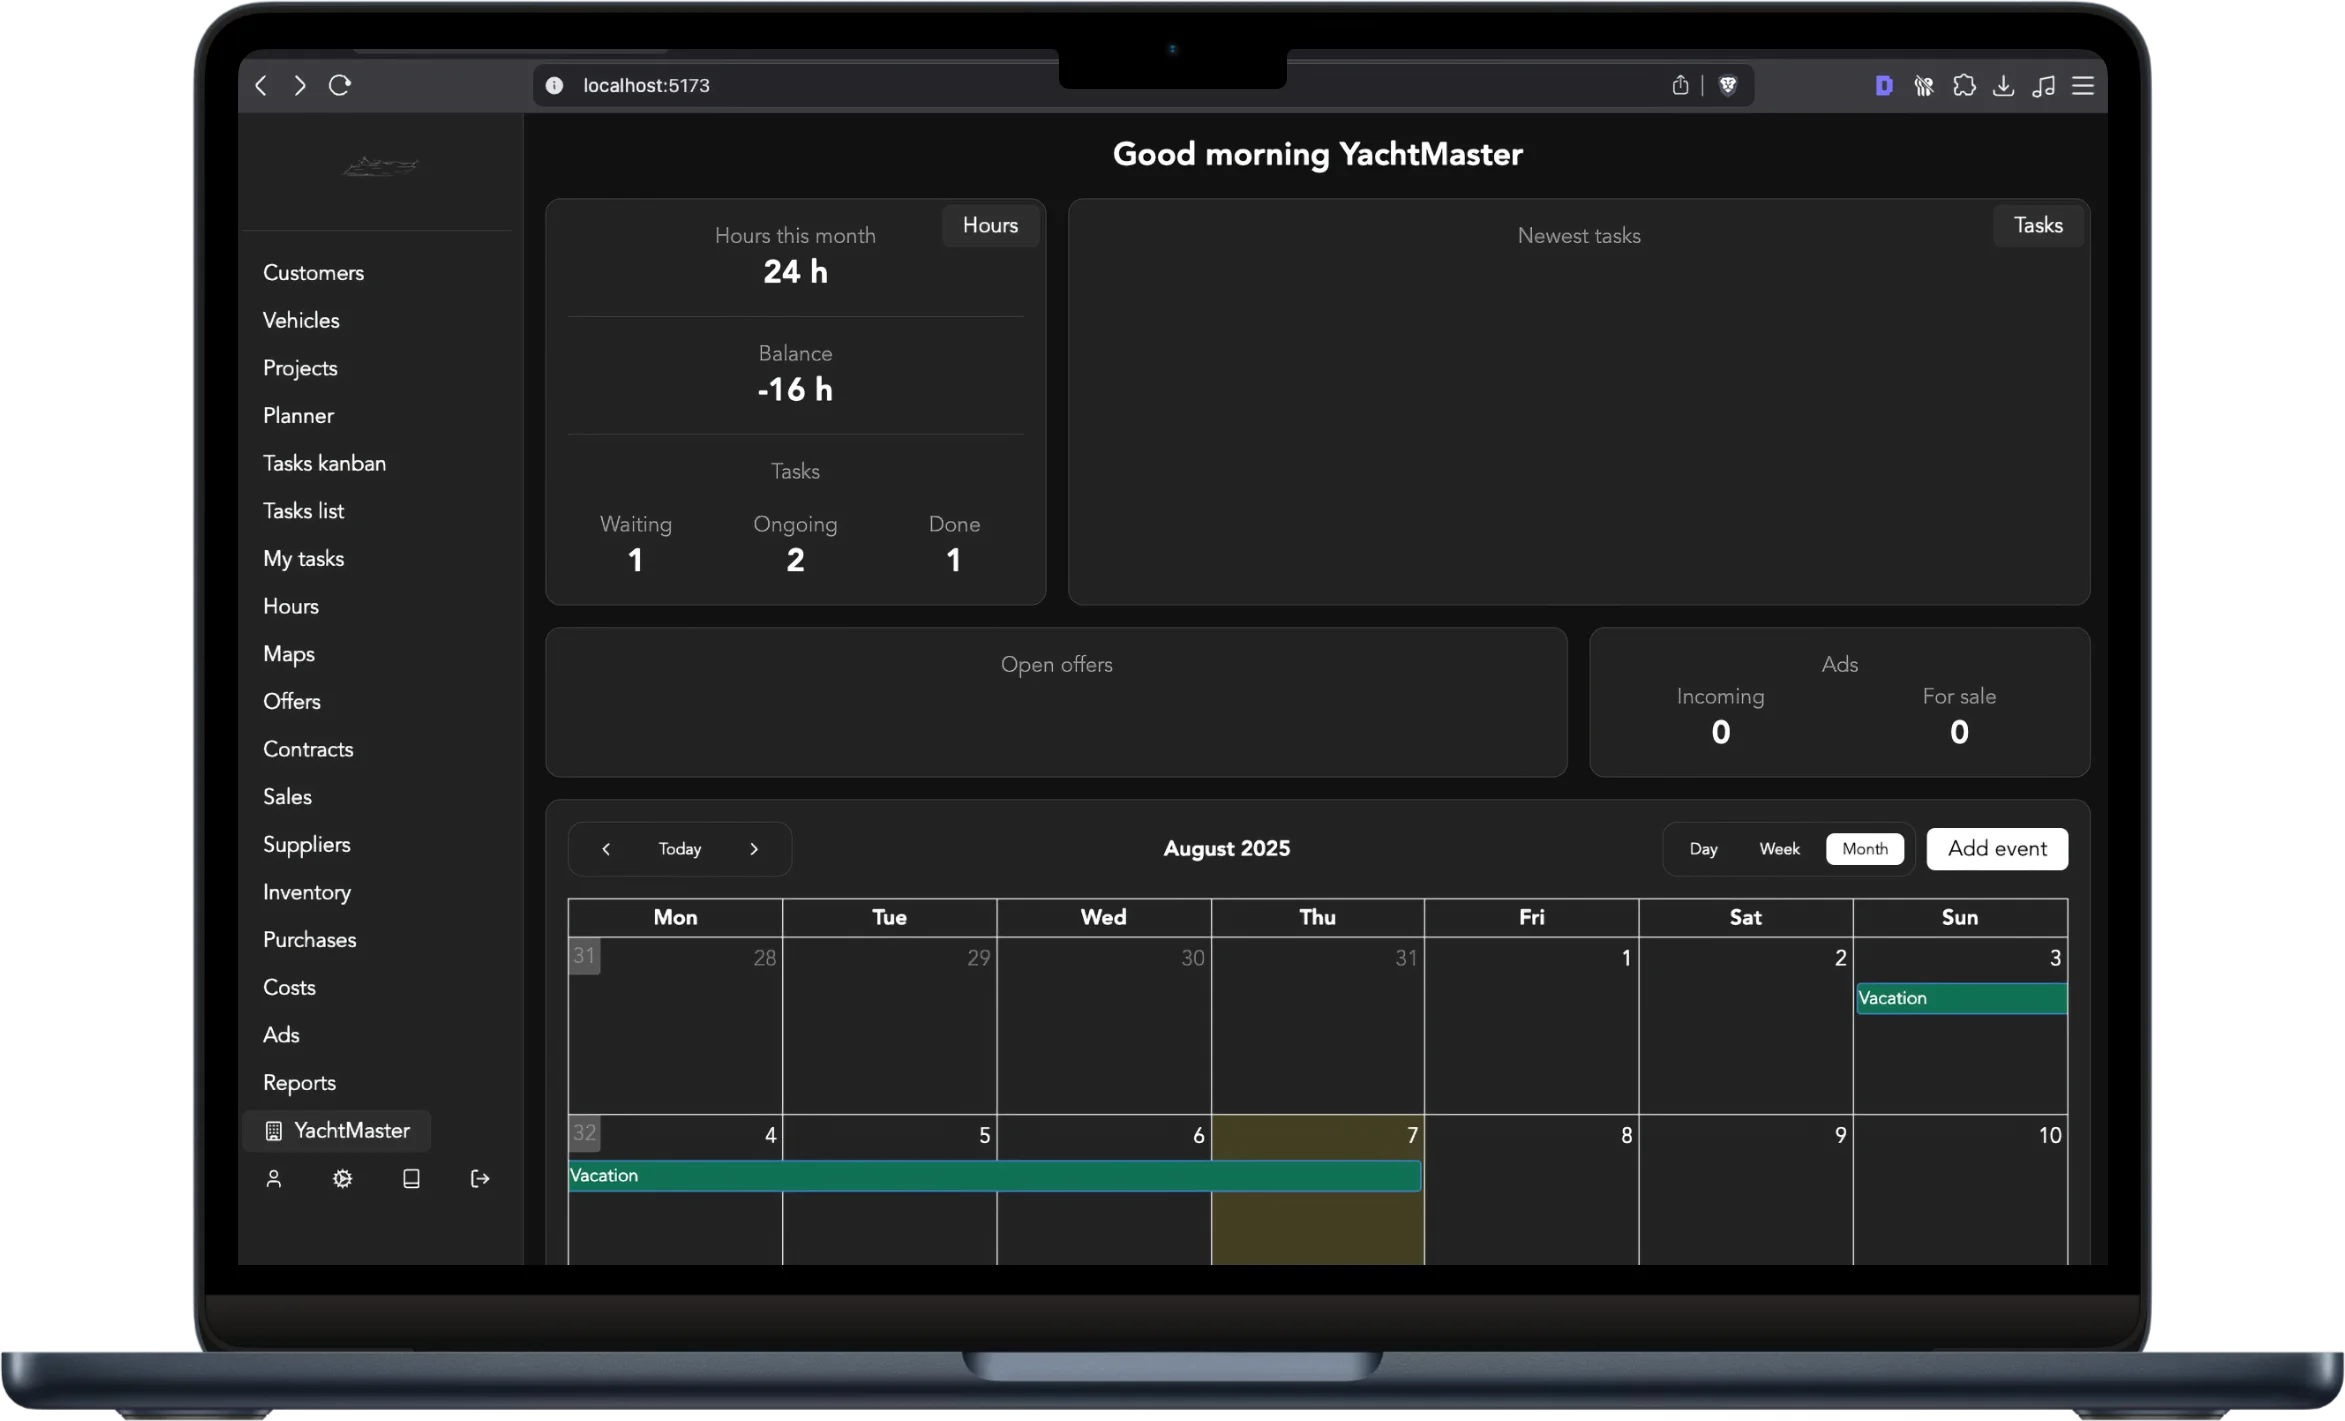2345x1421 pixels.
Task: Go to previous month with the left chevron
Action: point(605,848)
